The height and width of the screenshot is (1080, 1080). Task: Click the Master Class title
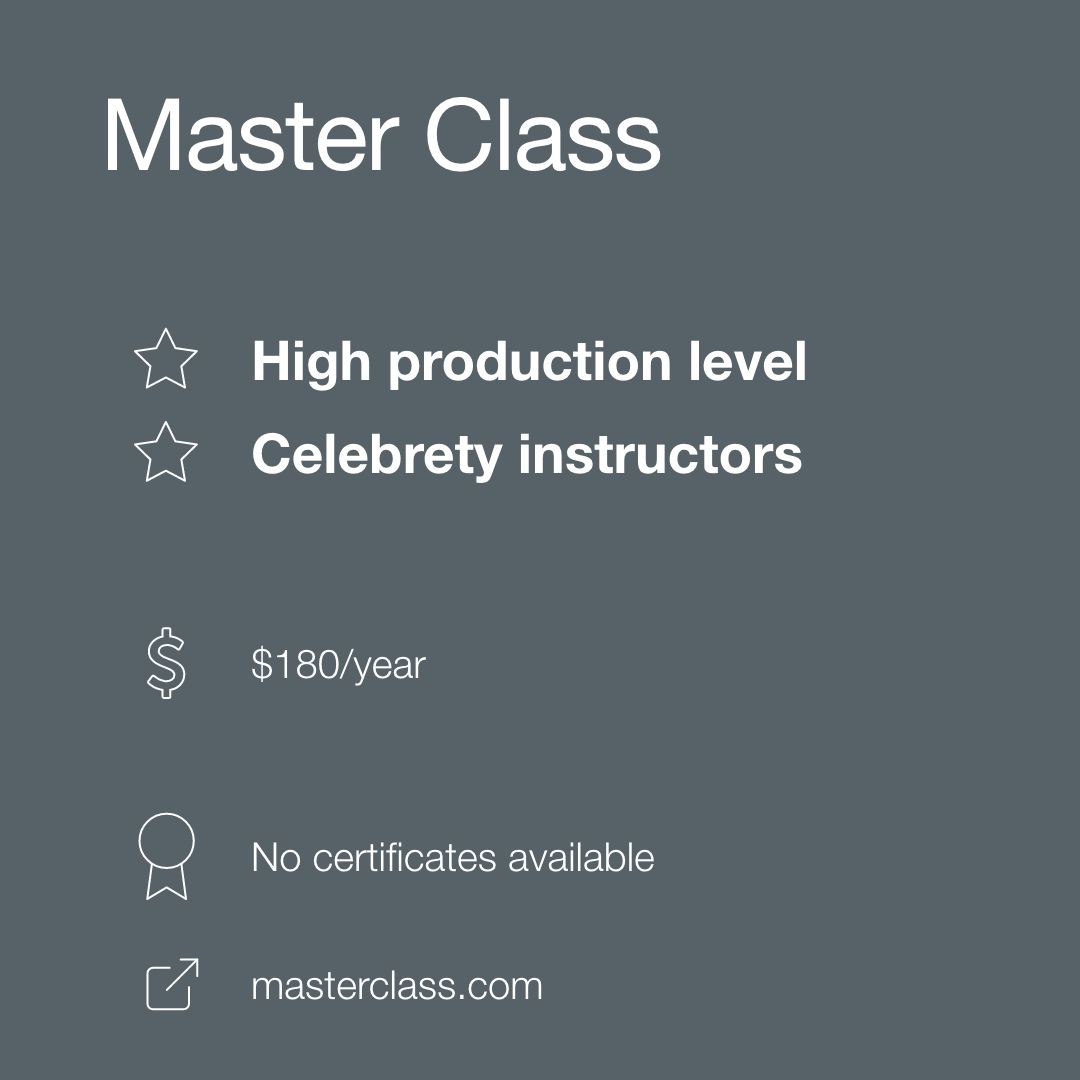click(381, 137)
